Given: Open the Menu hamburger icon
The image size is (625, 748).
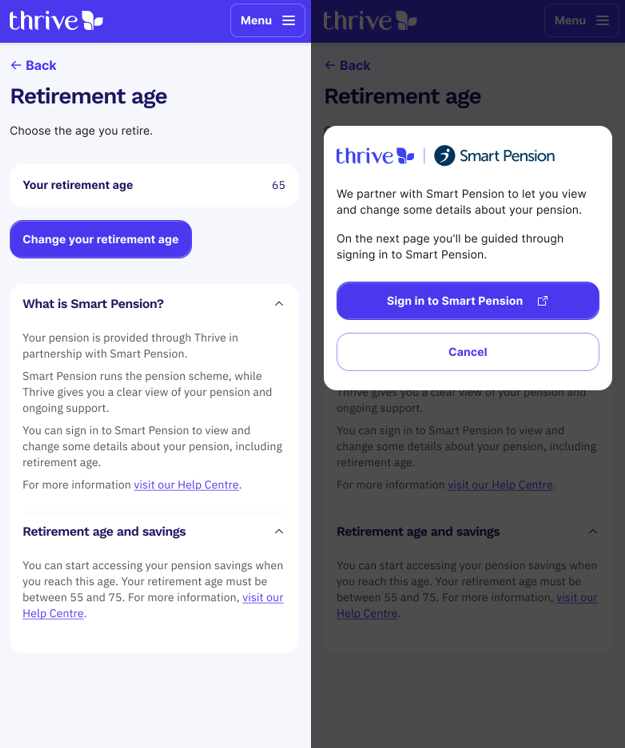Looking at the screenshot, I should (x=289, y=20).
